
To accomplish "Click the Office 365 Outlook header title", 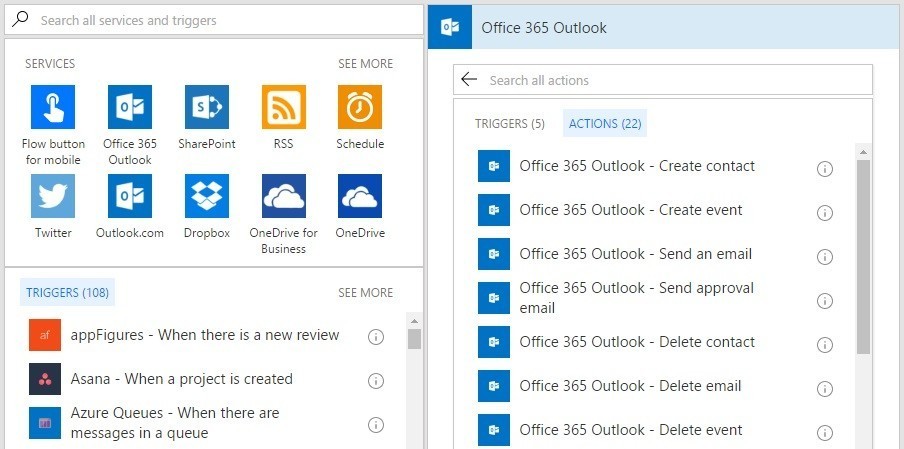I will [544, 28].
